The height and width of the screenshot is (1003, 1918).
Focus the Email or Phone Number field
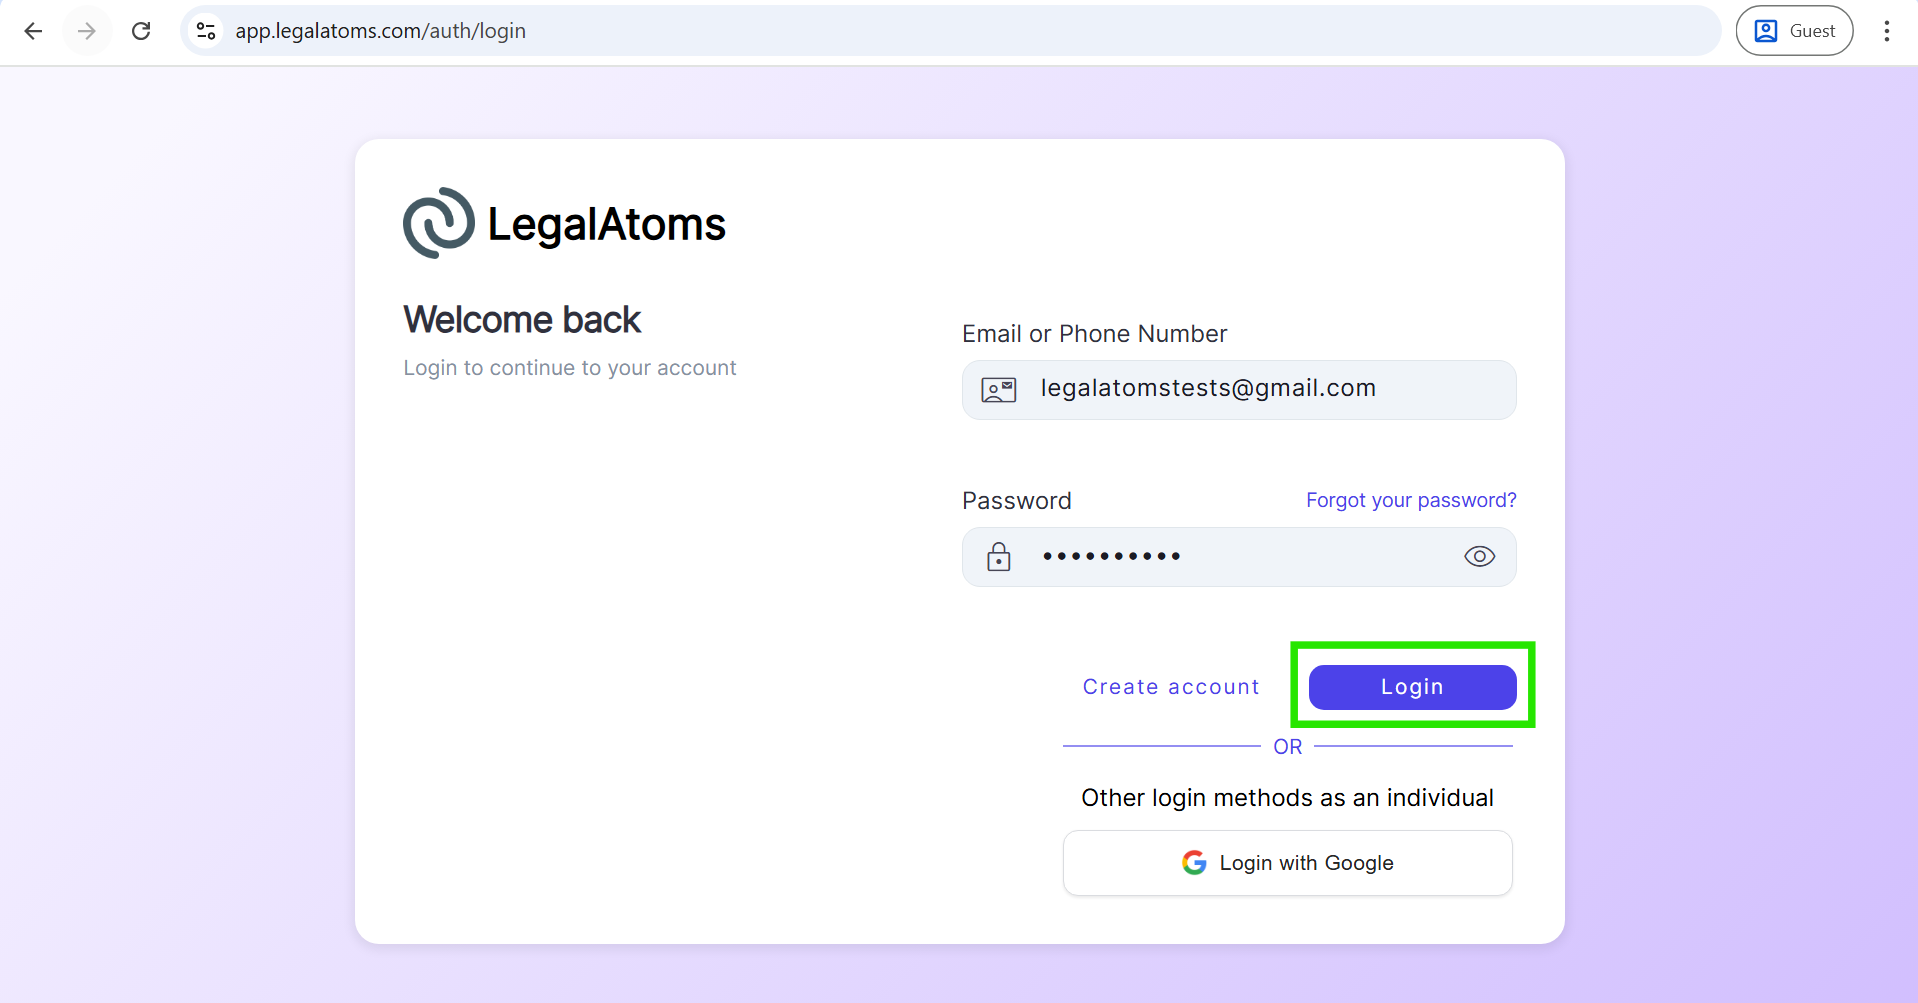click(x=1260, y=389)
